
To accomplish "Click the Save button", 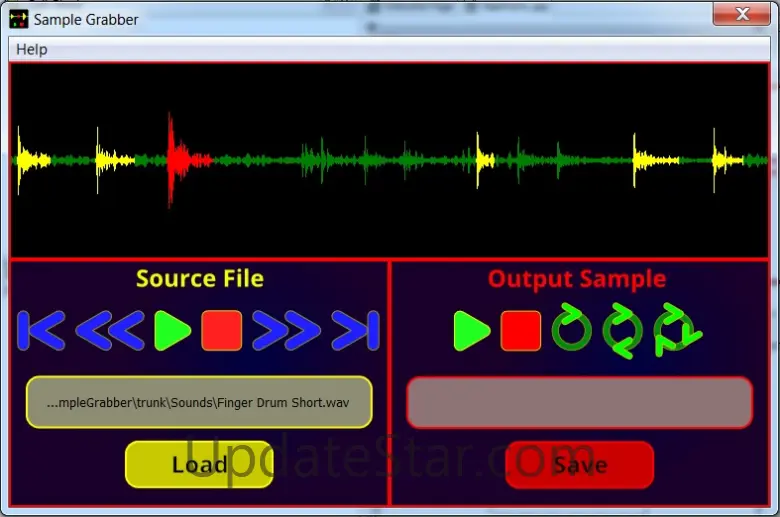I will (x=580, y=465).
